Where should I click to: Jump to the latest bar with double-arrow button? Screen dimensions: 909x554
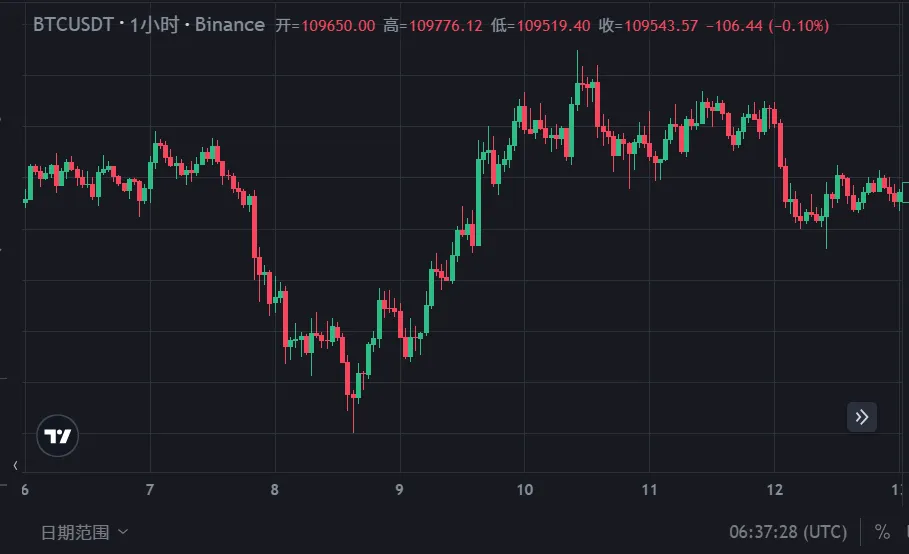tap(862, 416)
